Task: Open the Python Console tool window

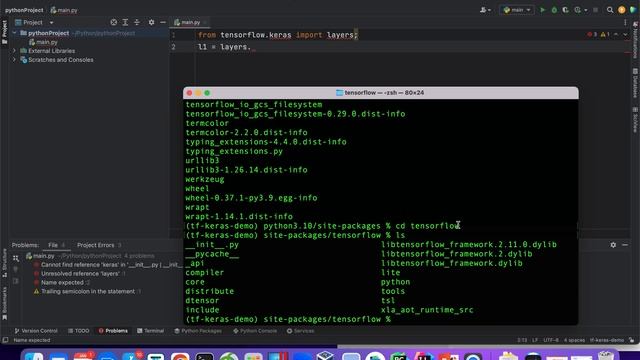Action: click(x=255, y=331)
